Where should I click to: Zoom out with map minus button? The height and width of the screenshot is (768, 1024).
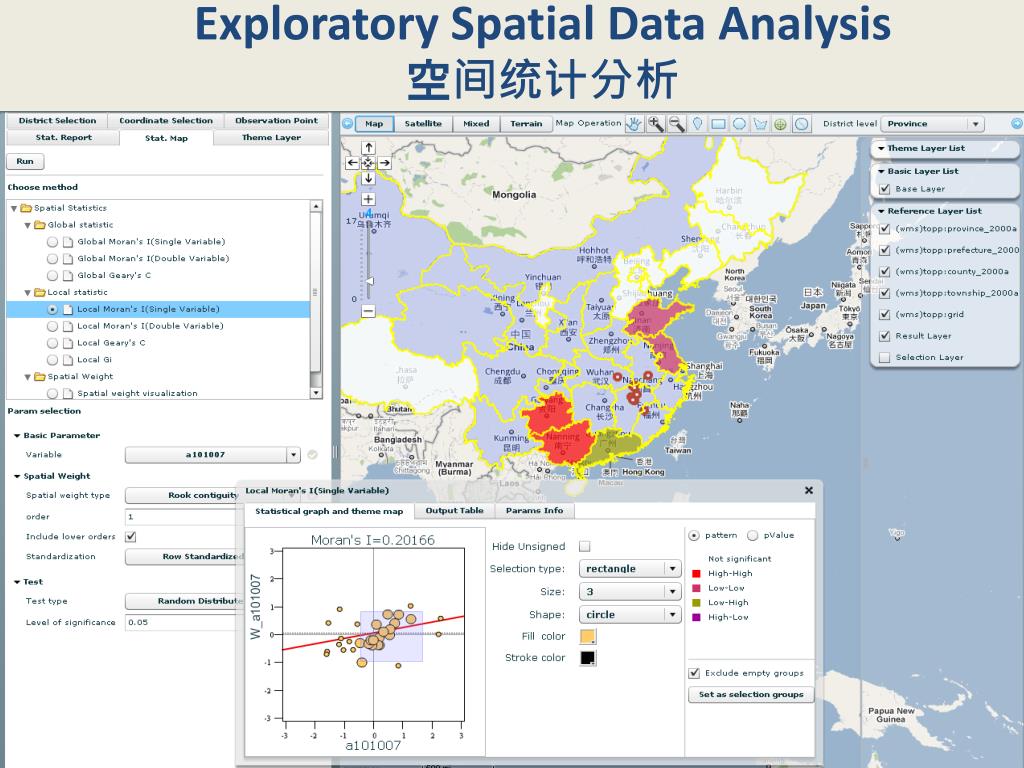pos(368,311)
